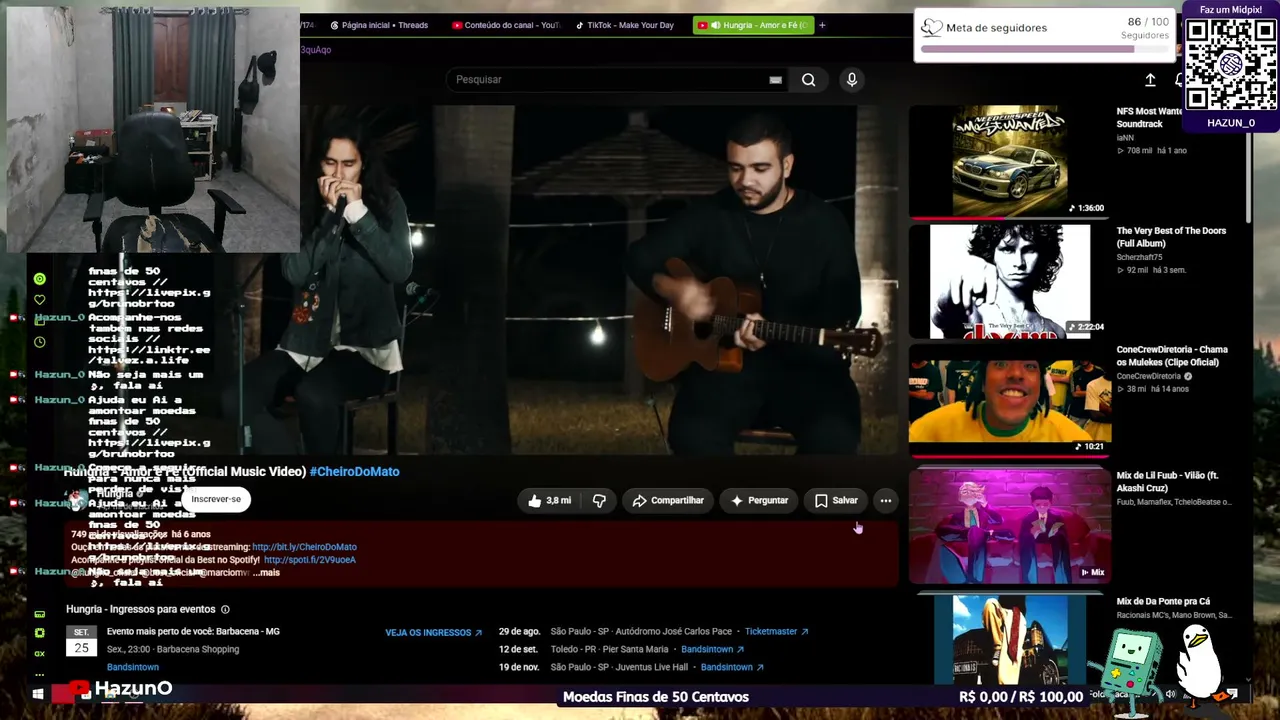
Task: Start voice search with the microphone icon
Action: pos(852,80)
